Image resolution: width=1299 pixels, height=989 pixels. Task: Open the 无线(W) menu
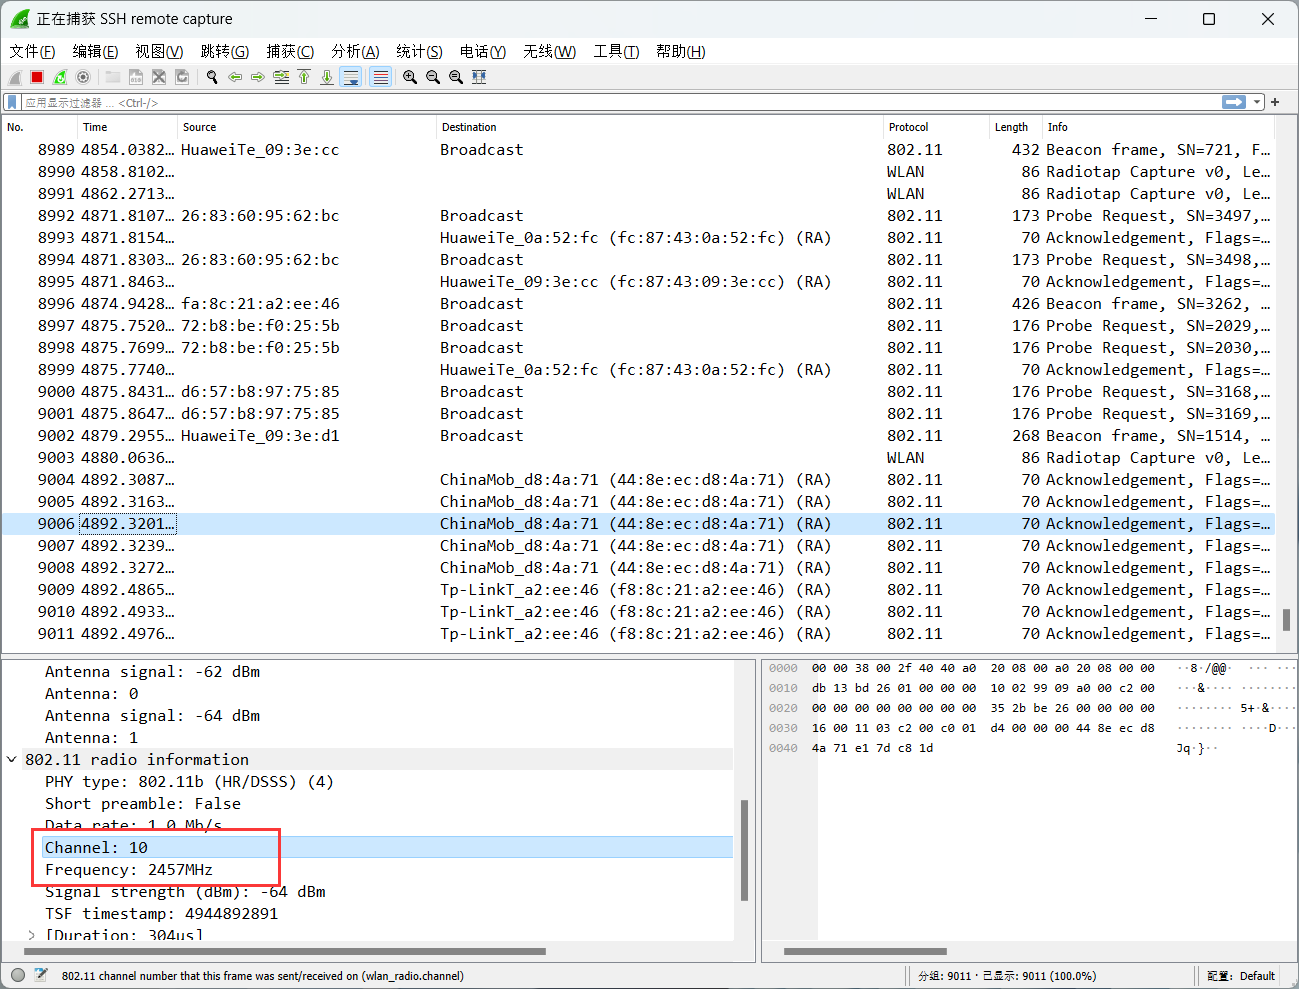click(549, 51)
